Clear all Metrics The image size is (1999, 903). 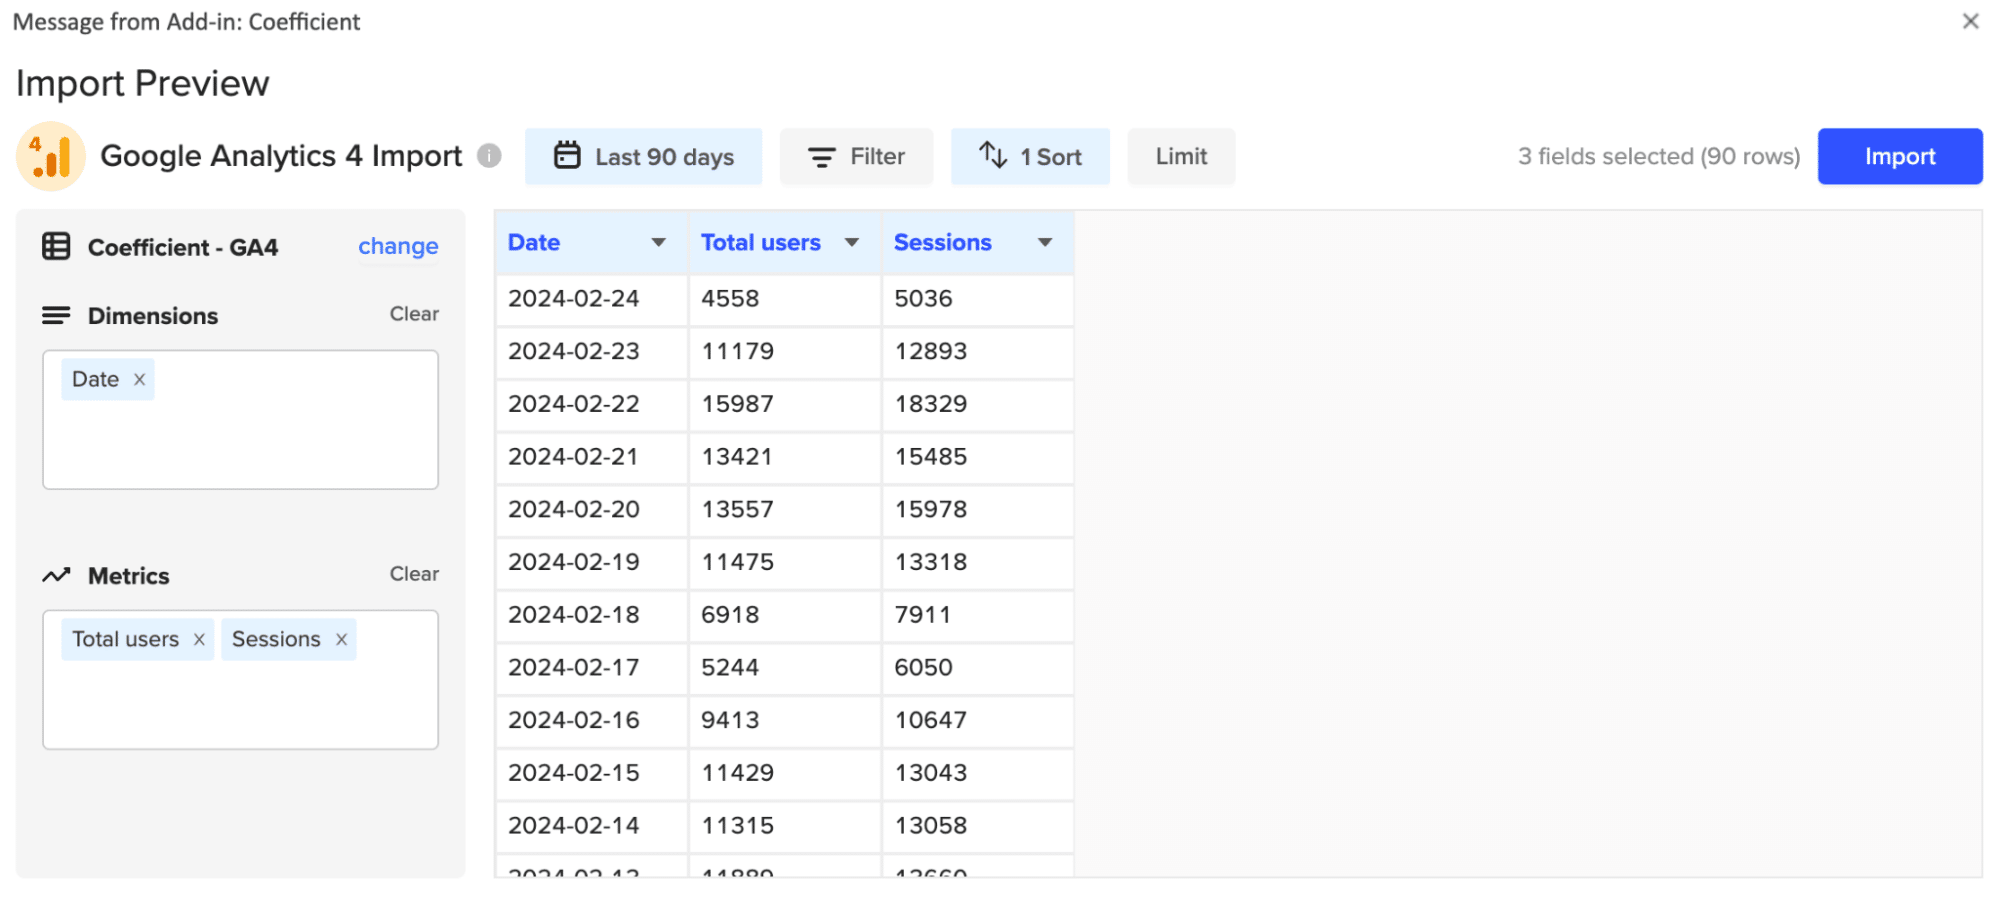414,574
